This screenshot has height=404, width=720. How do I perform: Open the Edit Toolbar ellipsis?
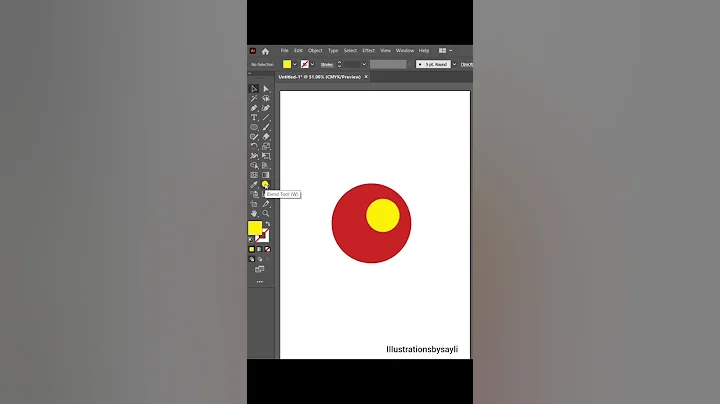(260, 282)
